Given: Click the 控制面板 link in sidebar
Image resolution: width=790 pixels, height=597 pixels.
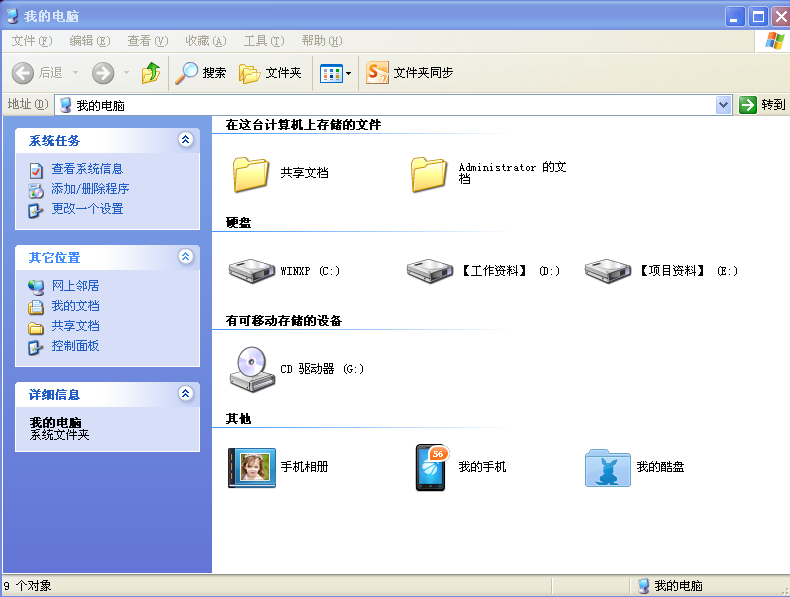Looking at the screenshot, I should coord(75,346).
